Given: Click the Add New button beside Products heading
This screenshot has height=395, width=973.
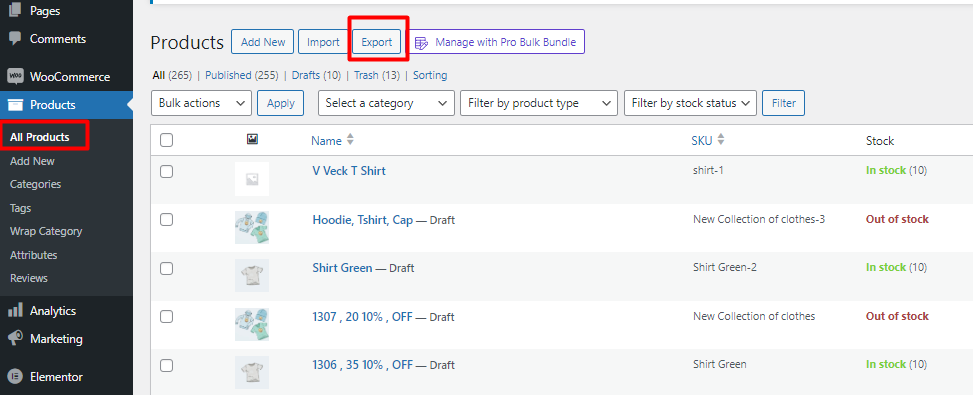Looking at the screenshot, I should tap(263, 42).
